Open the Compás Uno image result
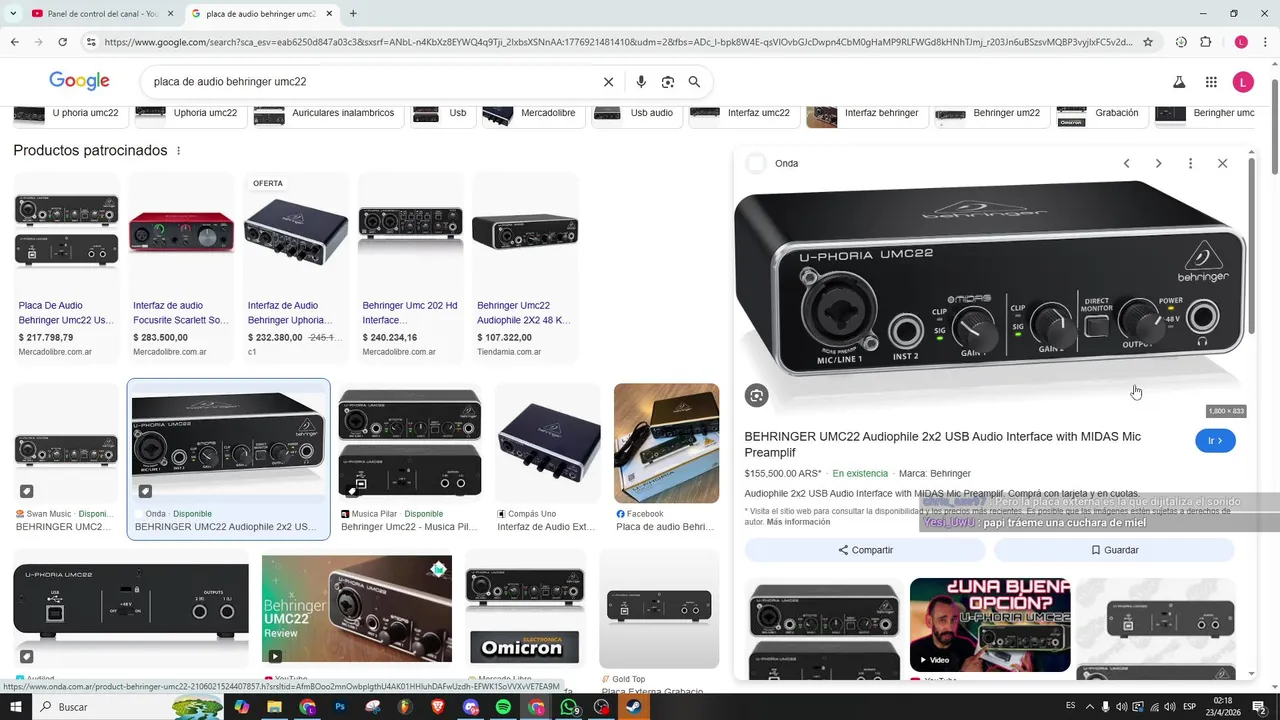This screenshot has width=1280, height=720. click(x=547, y=443)
